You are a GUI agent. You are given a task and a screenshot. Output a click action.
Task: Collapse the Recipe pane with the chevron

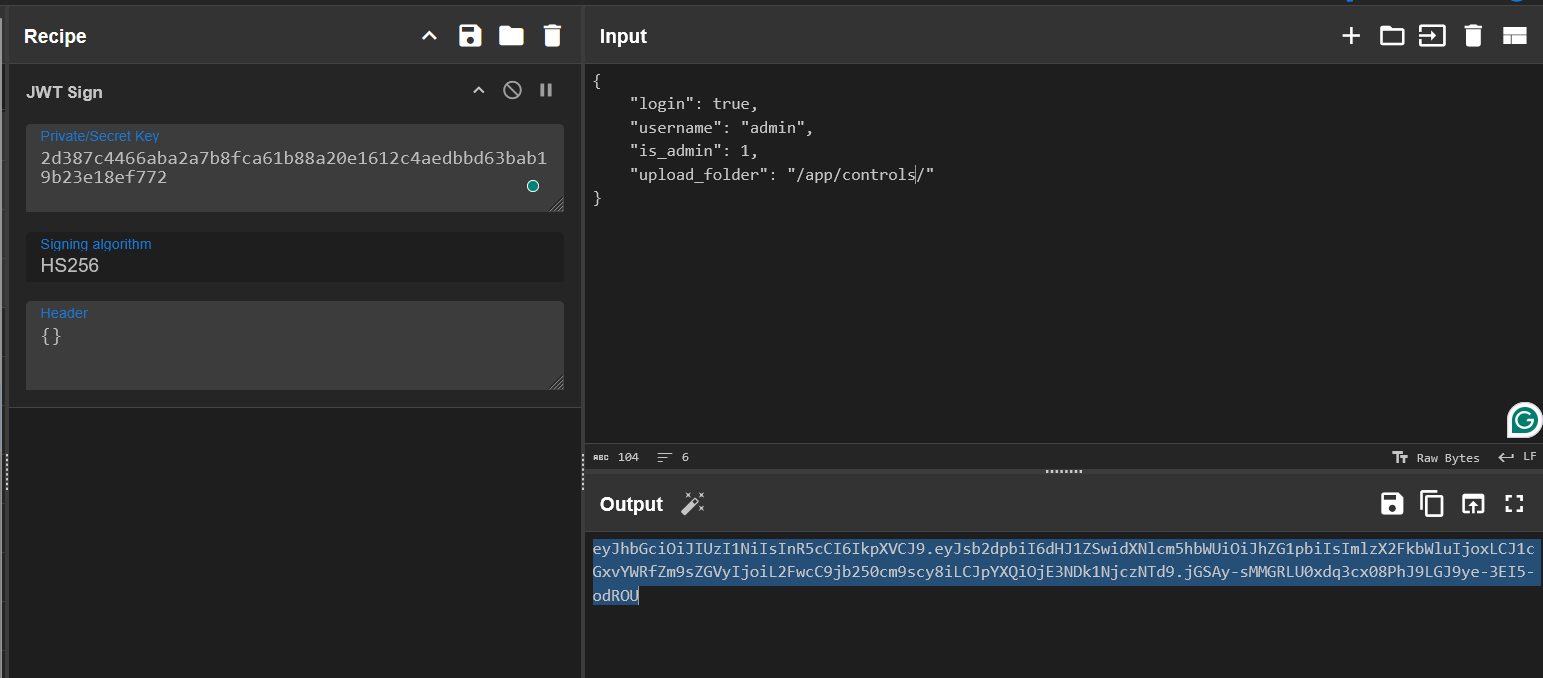pyautogui.click(x=430, y=36)
